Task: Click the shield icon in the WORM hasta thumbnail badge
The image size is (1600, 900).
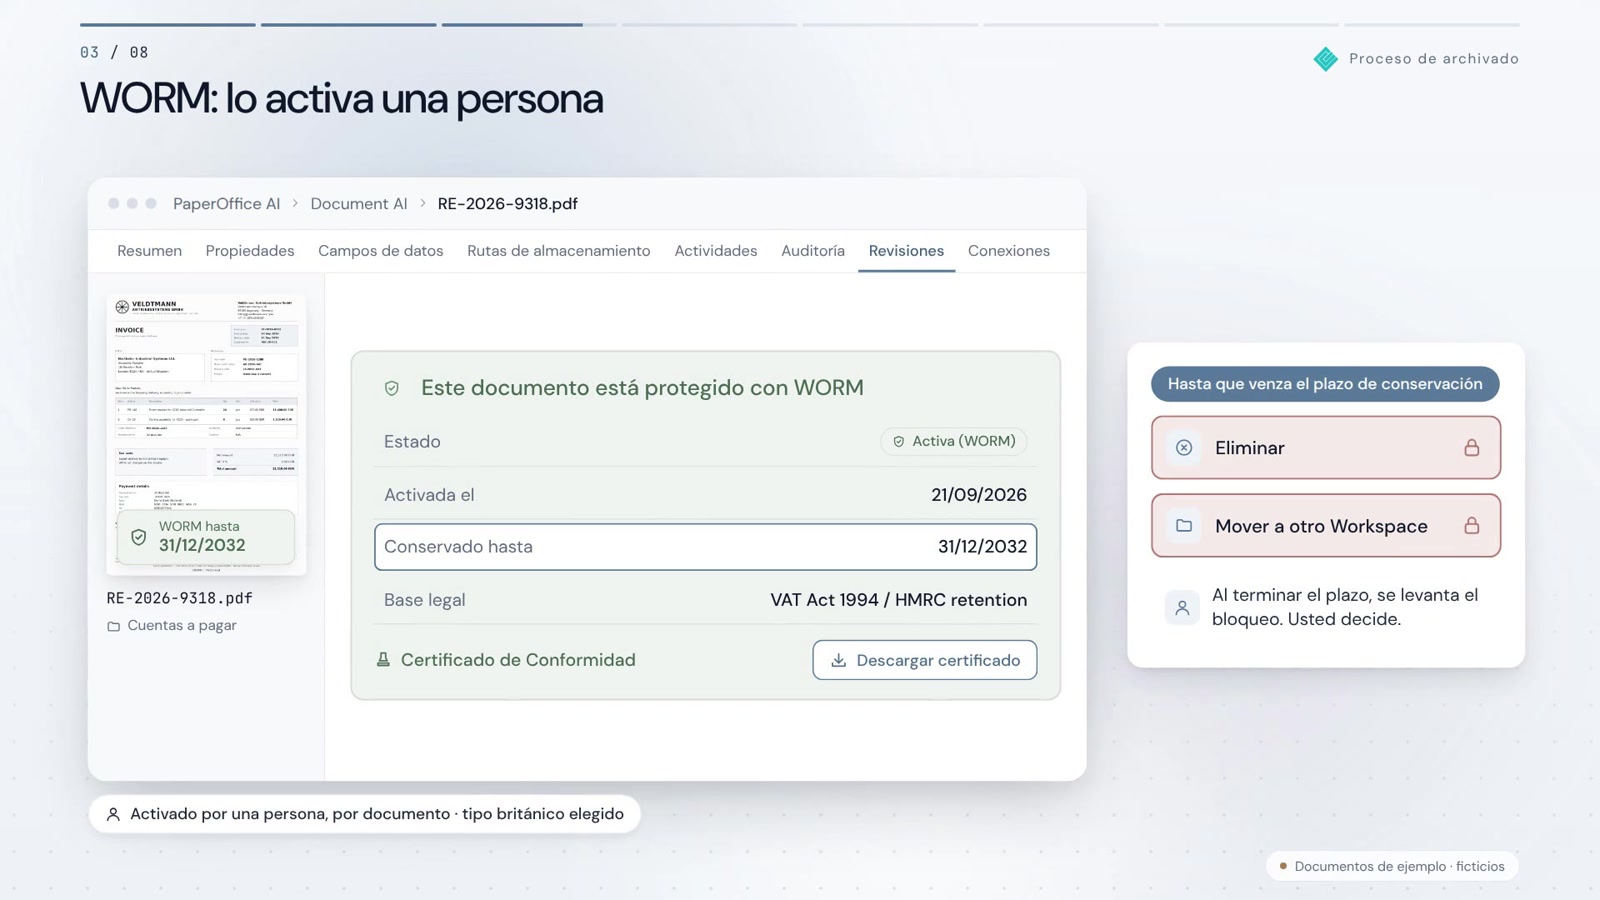Action: click(139, 537)
